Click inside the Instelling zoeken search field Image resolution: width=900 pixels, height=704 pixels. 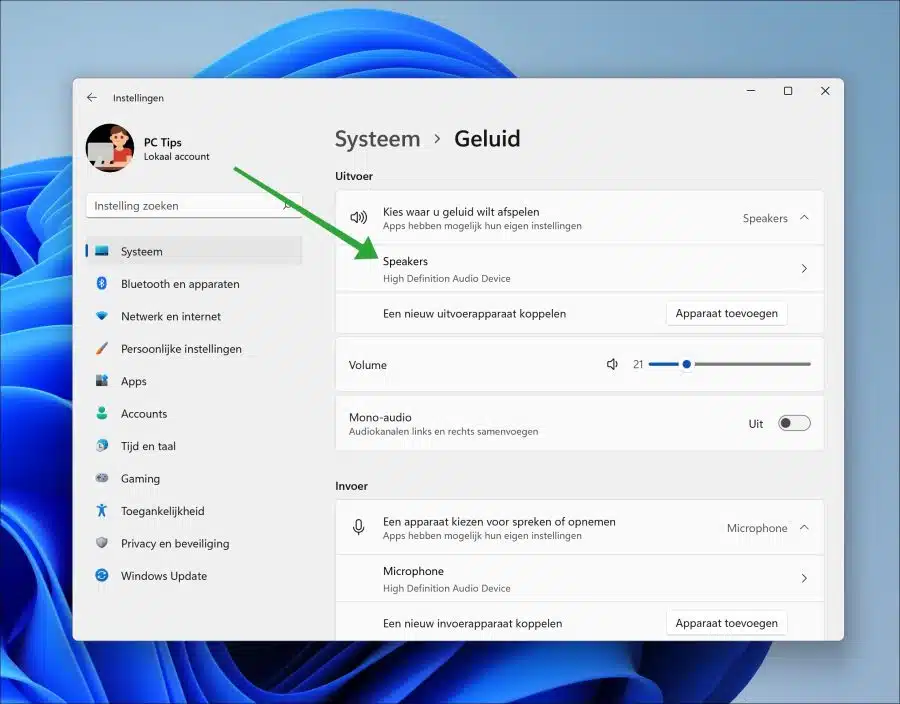point(194,205)
